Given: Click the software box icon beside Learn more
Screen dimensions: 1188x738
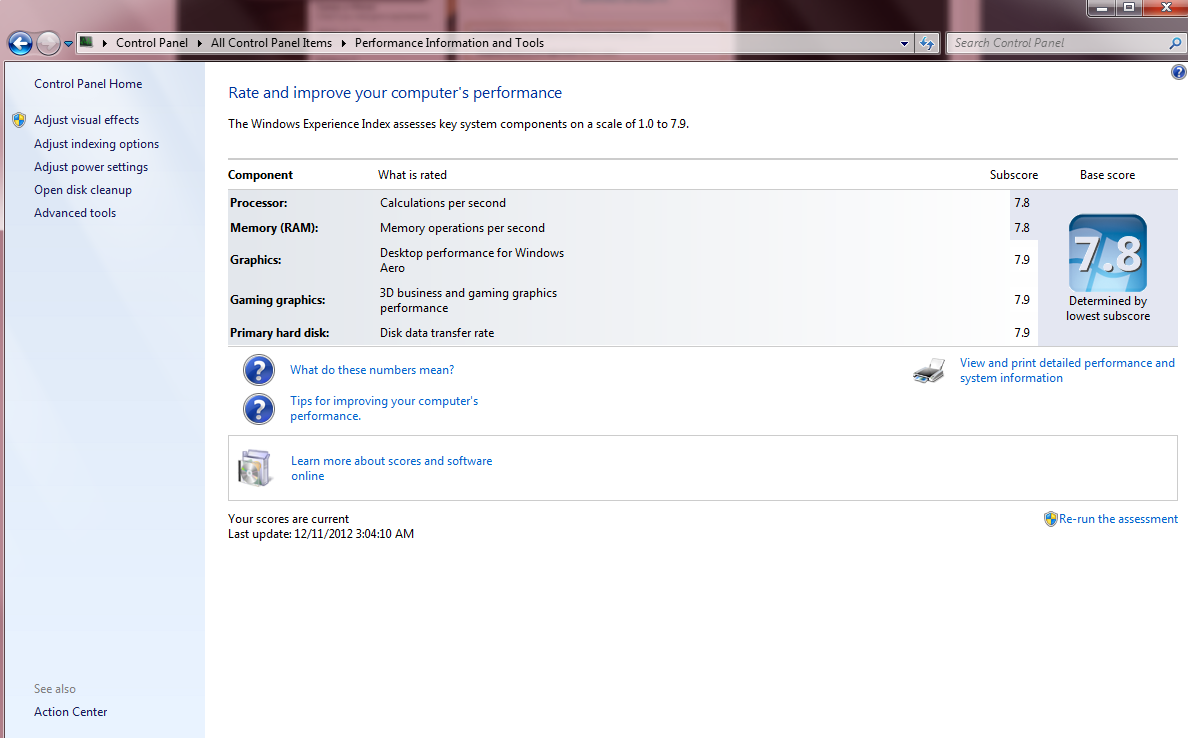Looking at the screenshot, I should [255, 468].
